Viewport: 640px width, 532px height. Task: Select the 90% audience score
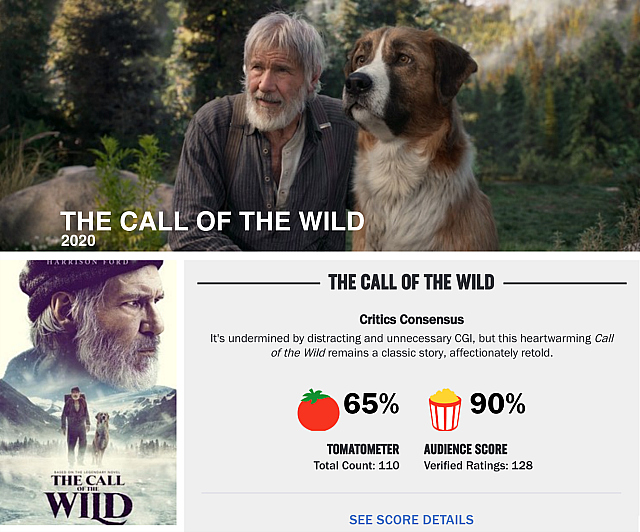498,403
